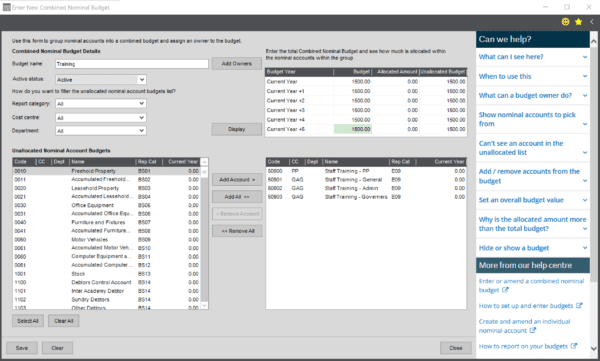Open 'Create and amend an individual nominal account' link
Viewport: 600px width, 361px height.
tap(525, 326)
